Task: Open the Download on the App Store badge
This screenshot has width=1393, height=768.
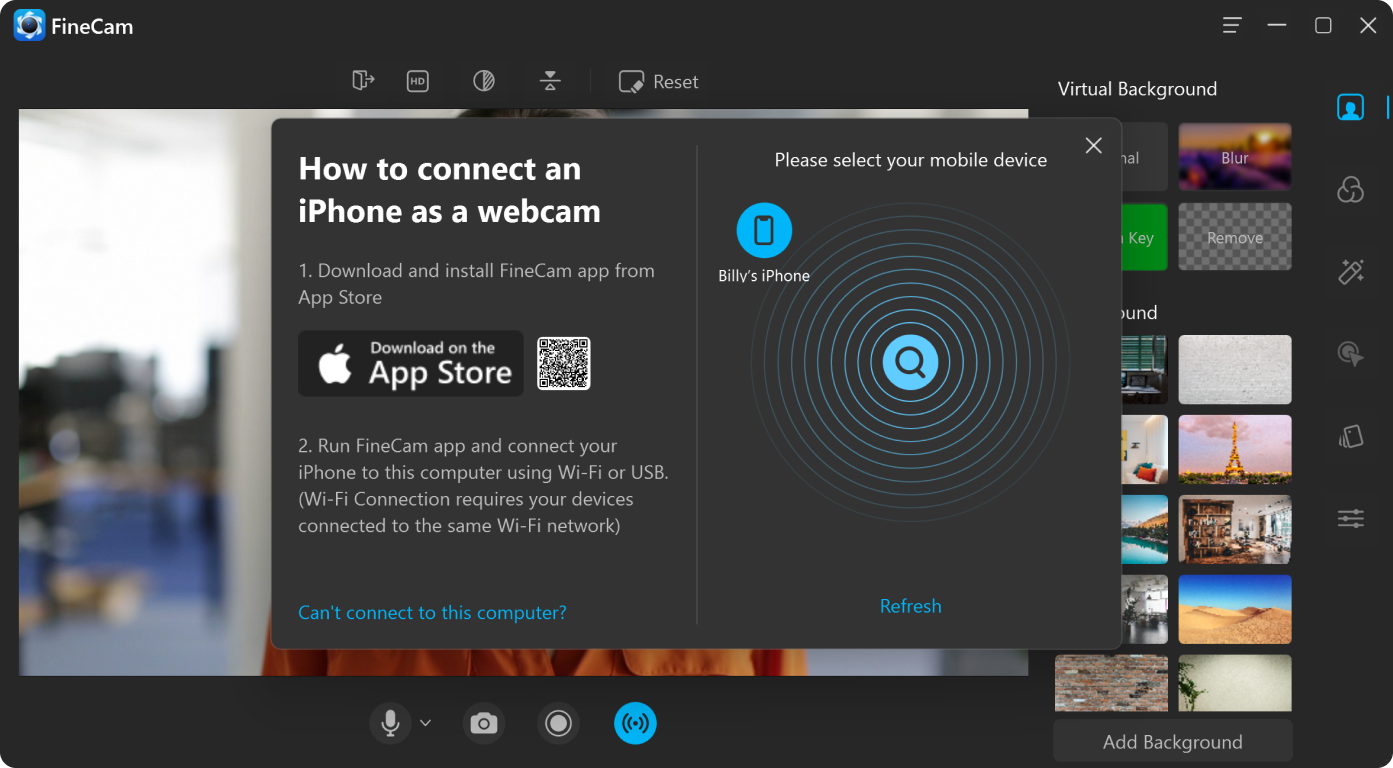Action: (411, 363)
